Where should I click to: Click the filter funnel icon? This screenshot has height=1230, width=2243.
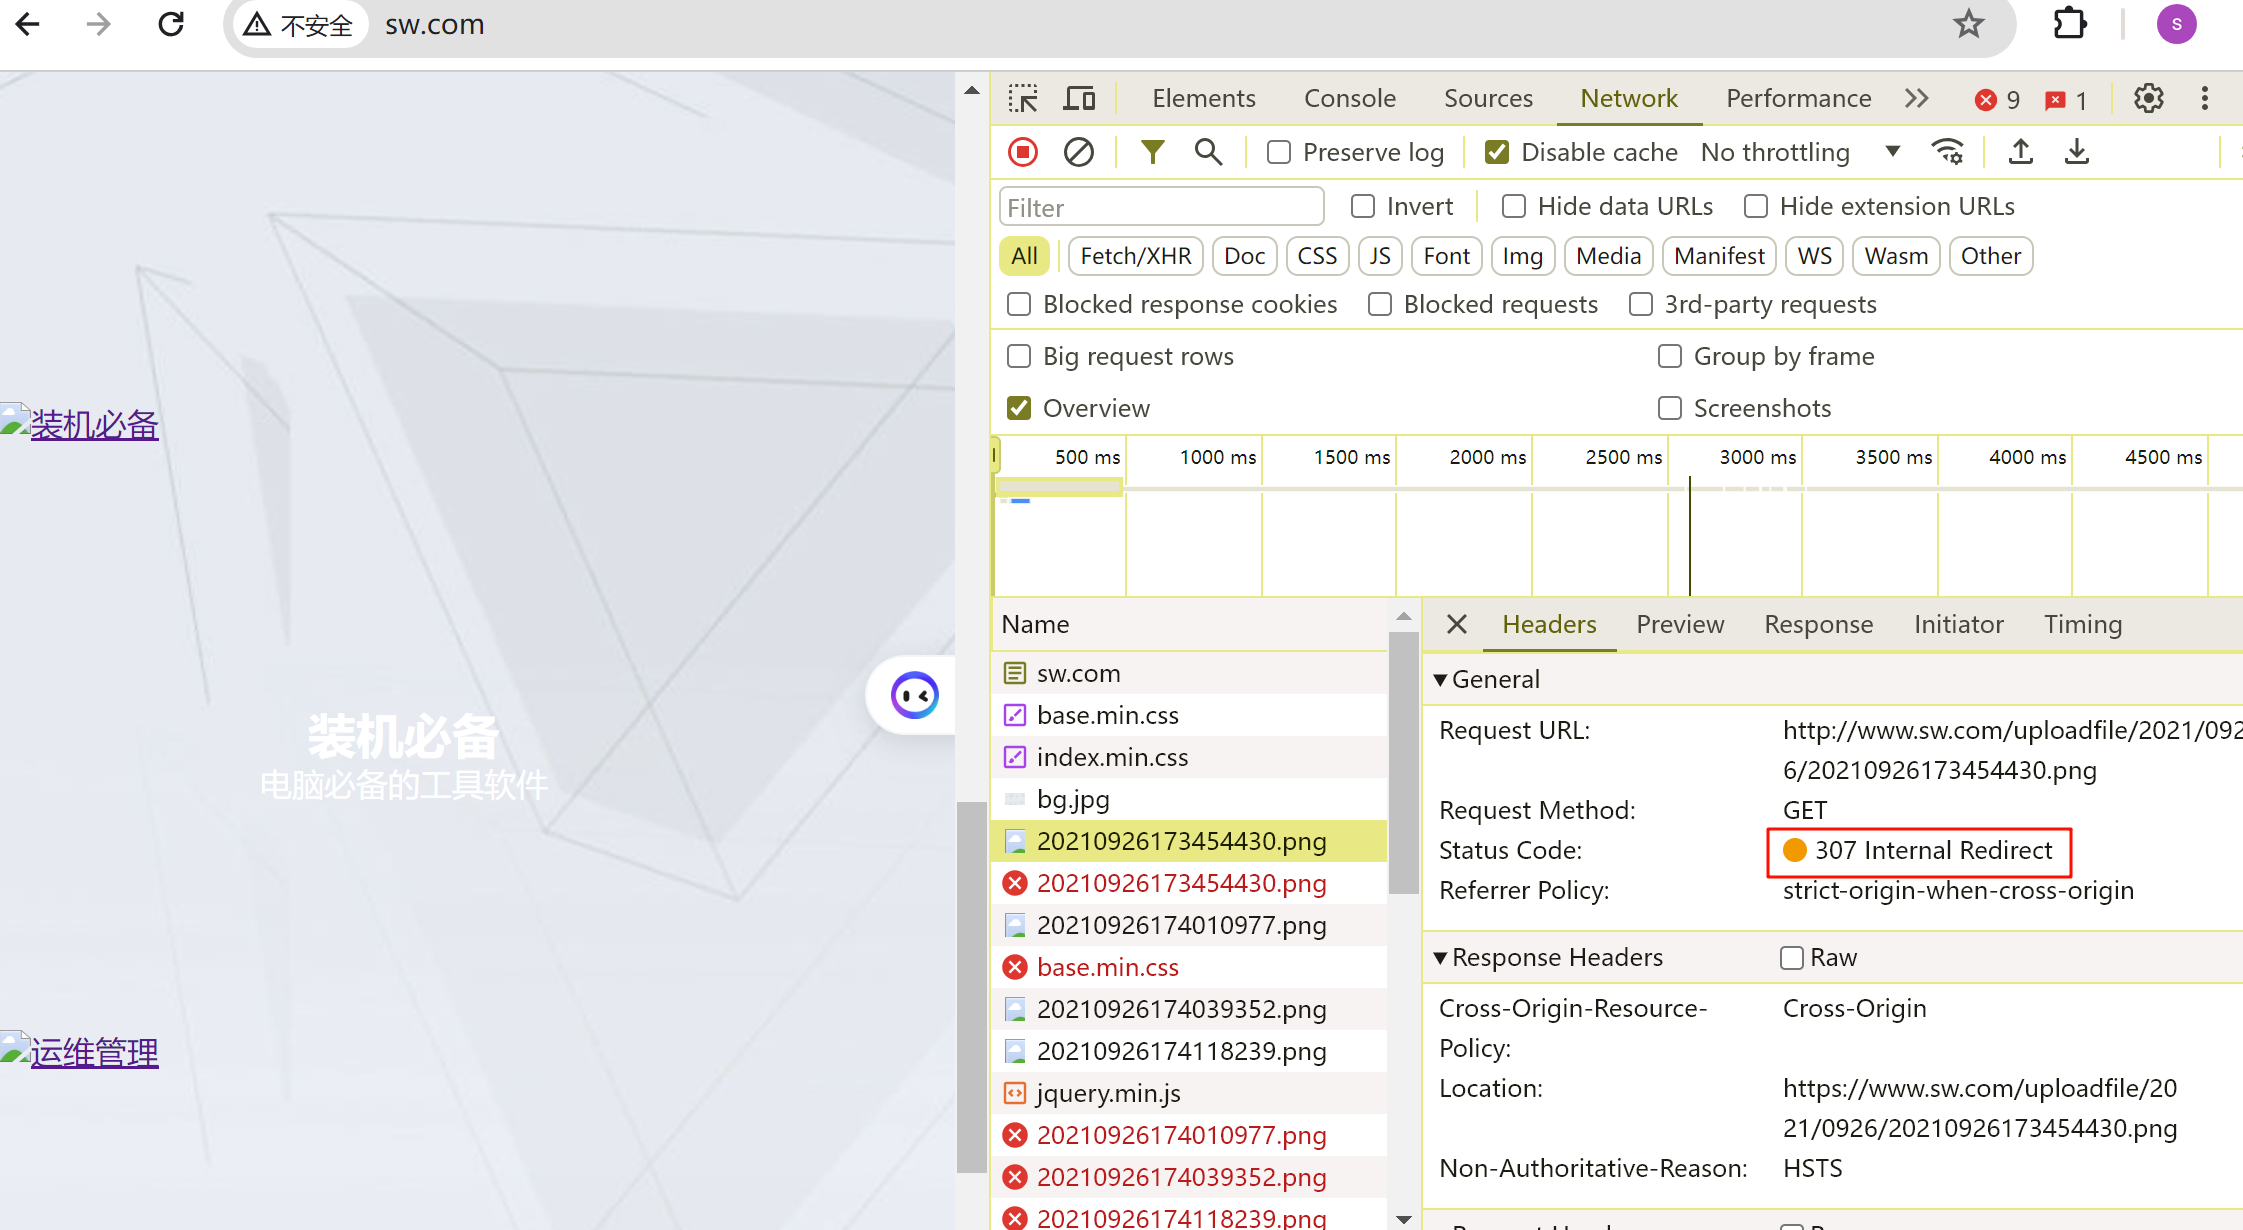[x=1152, y=152]
